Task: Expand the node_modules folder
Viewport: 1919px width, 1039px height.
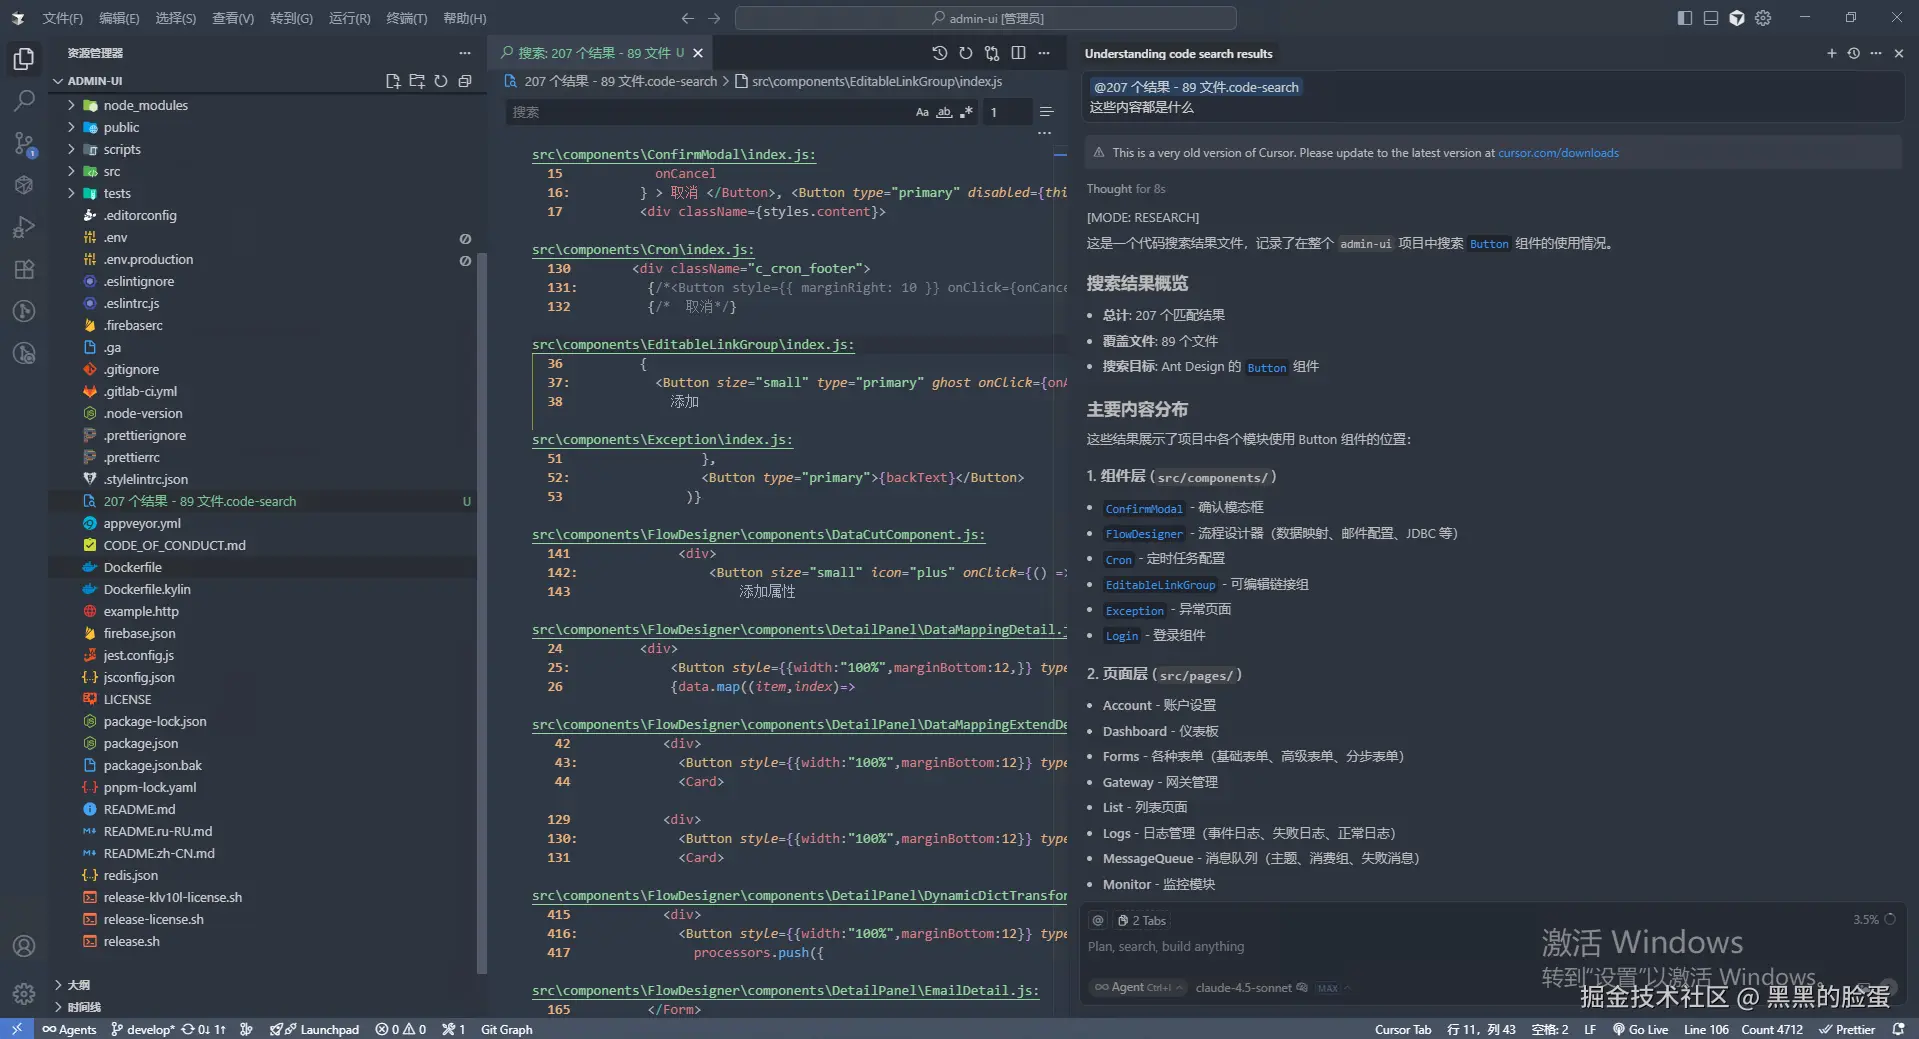Action: coord(71,105)
